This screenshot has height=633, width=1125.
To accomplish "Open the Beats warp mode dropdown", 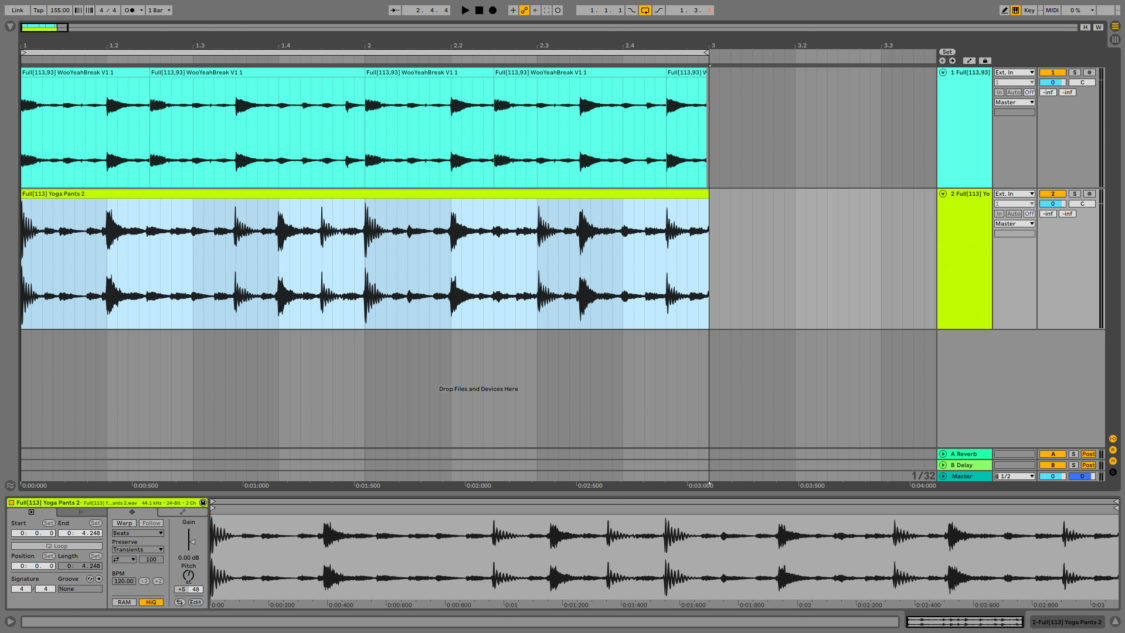I will tap(137, 533).
